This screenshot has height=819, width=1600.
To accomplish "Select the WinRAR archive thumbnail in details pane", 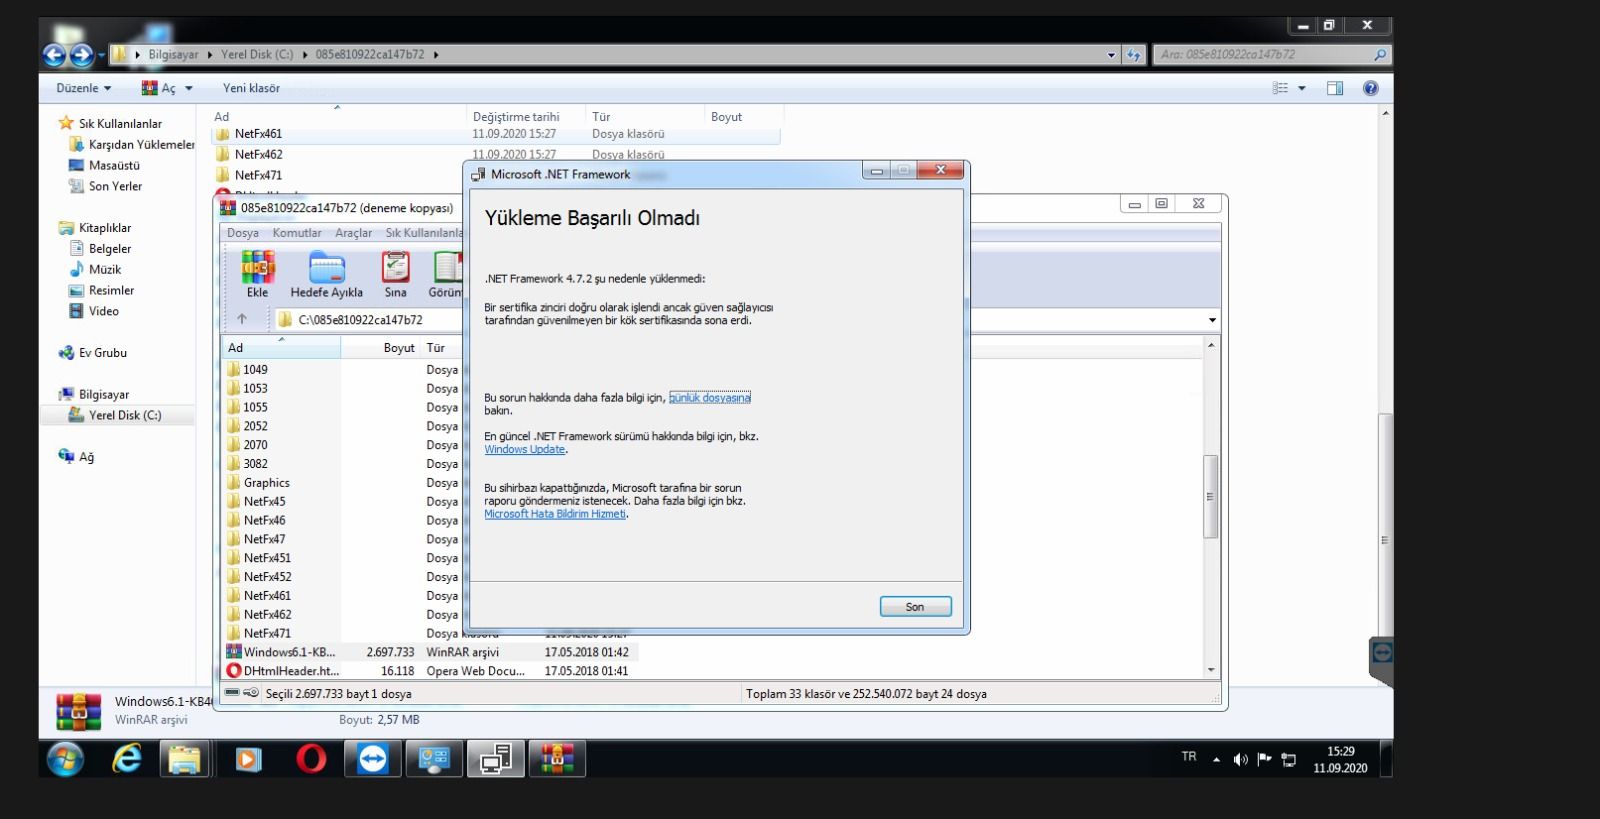I will 78,711.
